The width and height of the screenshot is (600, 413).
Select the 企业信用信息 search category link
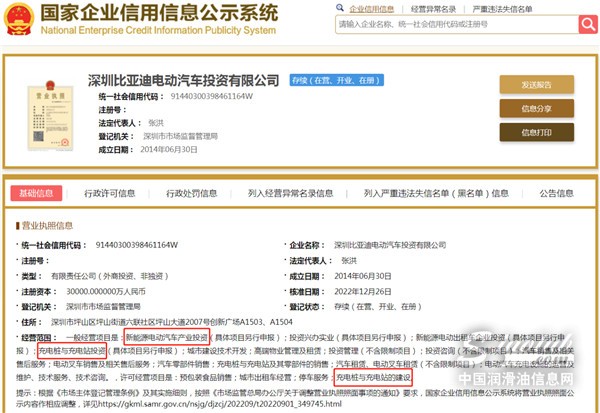click(x=372, y=9)
